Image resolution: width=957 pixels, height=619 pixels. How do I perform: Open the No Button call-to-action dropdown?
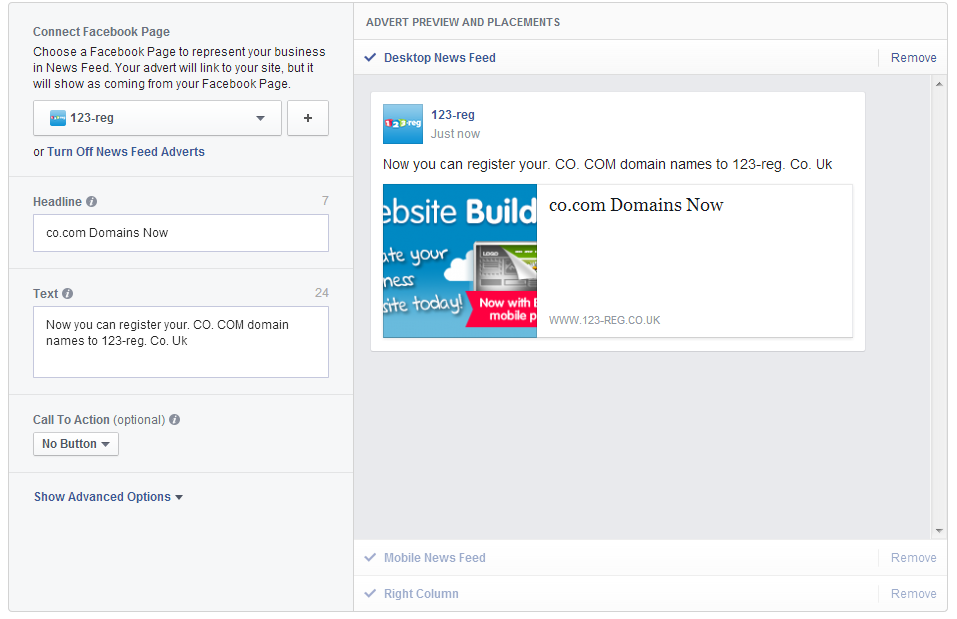76,444
